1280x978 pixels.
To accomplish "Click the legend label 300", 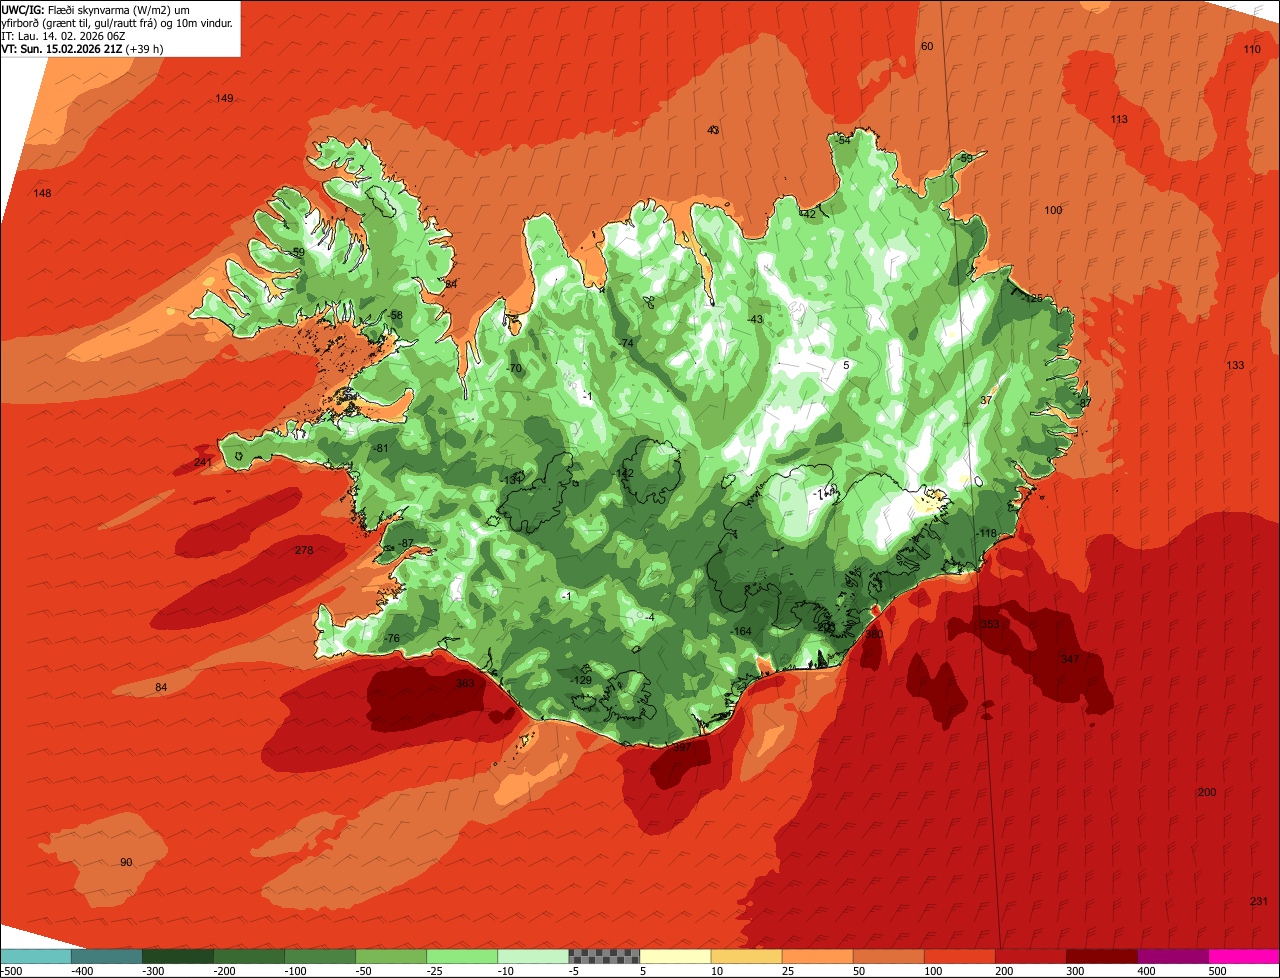I will [1073, 971].
